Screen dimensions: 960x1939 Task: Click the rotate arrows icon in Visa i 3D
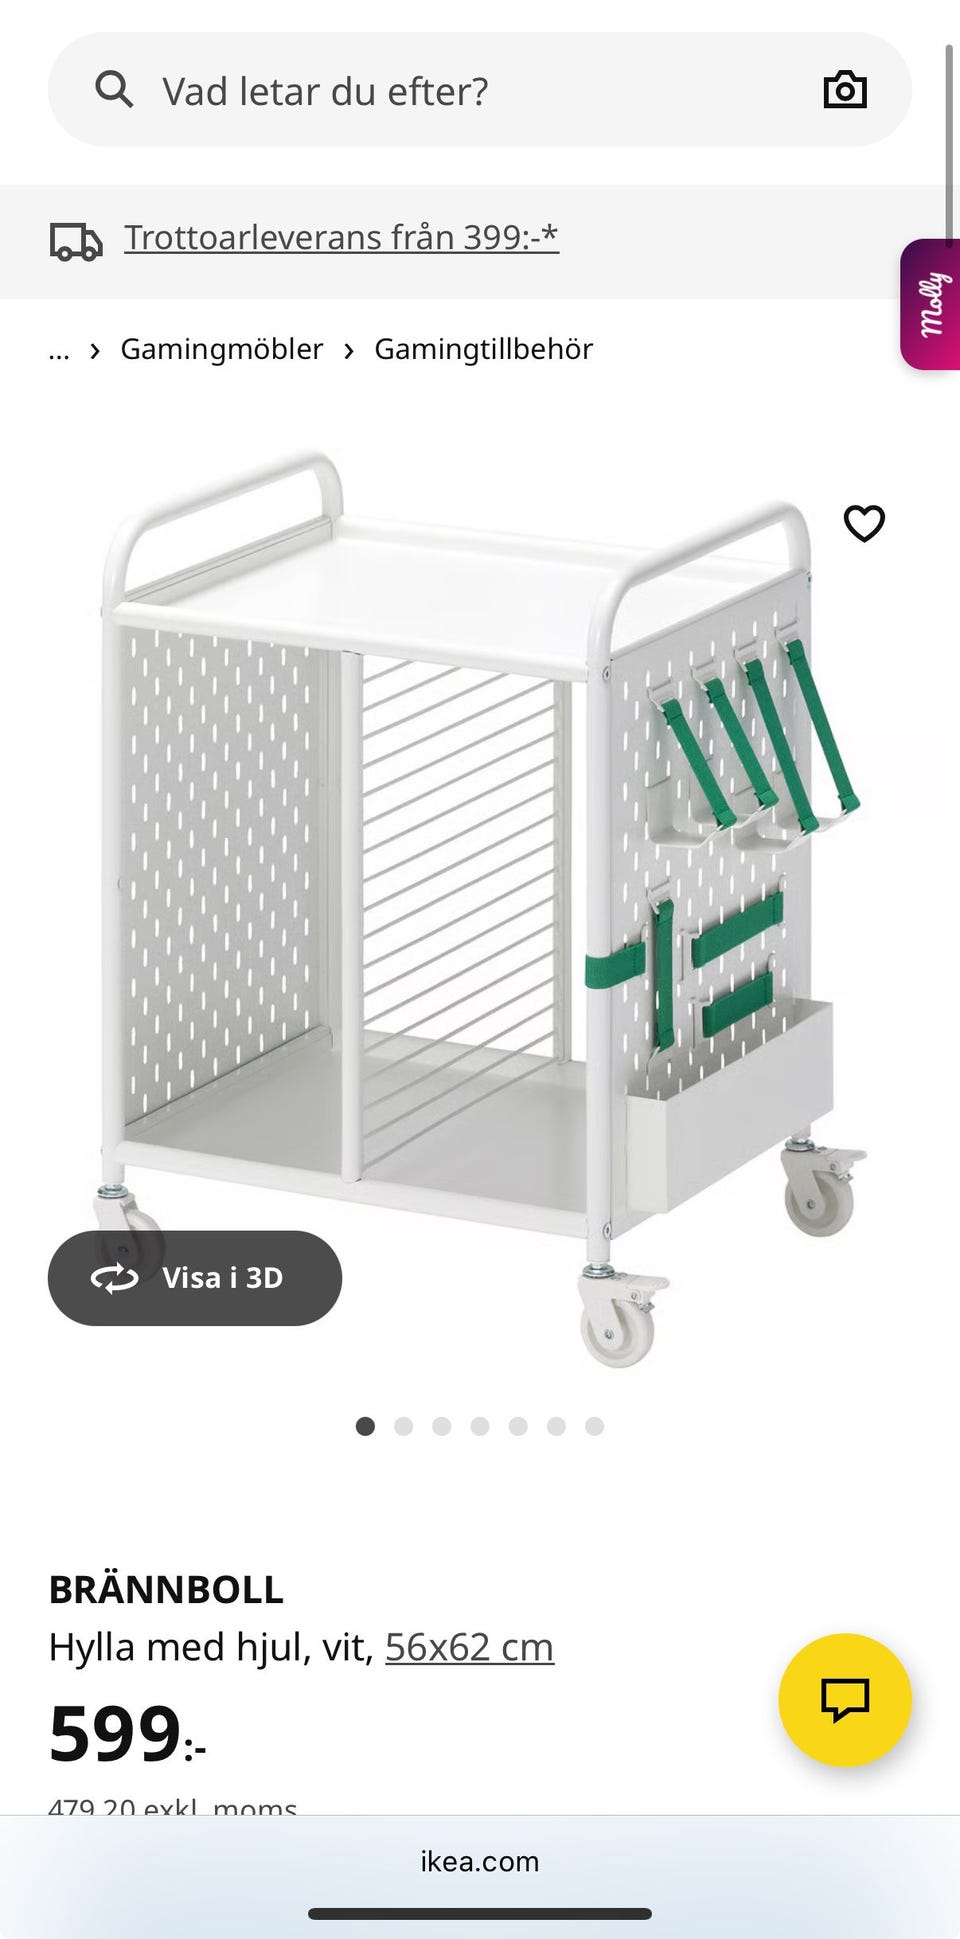pyautogui.click(x=114, y=1278)
